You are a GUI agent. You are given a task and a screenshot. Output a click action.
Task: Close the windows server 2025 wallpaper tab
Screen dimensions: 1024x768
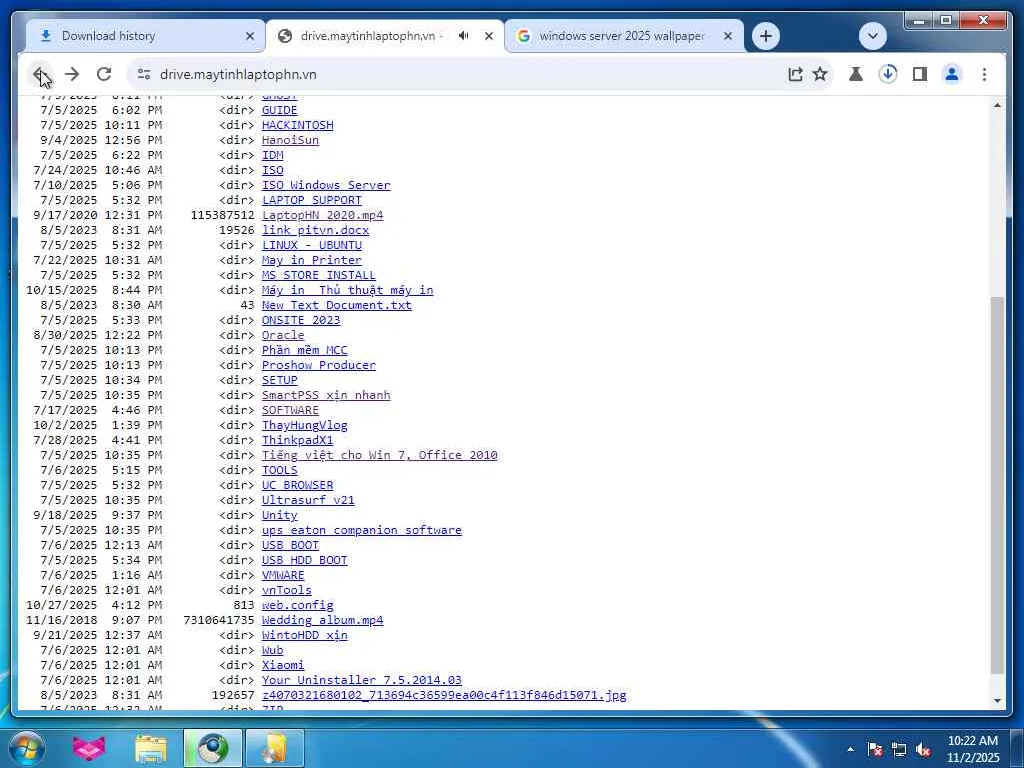728,36
